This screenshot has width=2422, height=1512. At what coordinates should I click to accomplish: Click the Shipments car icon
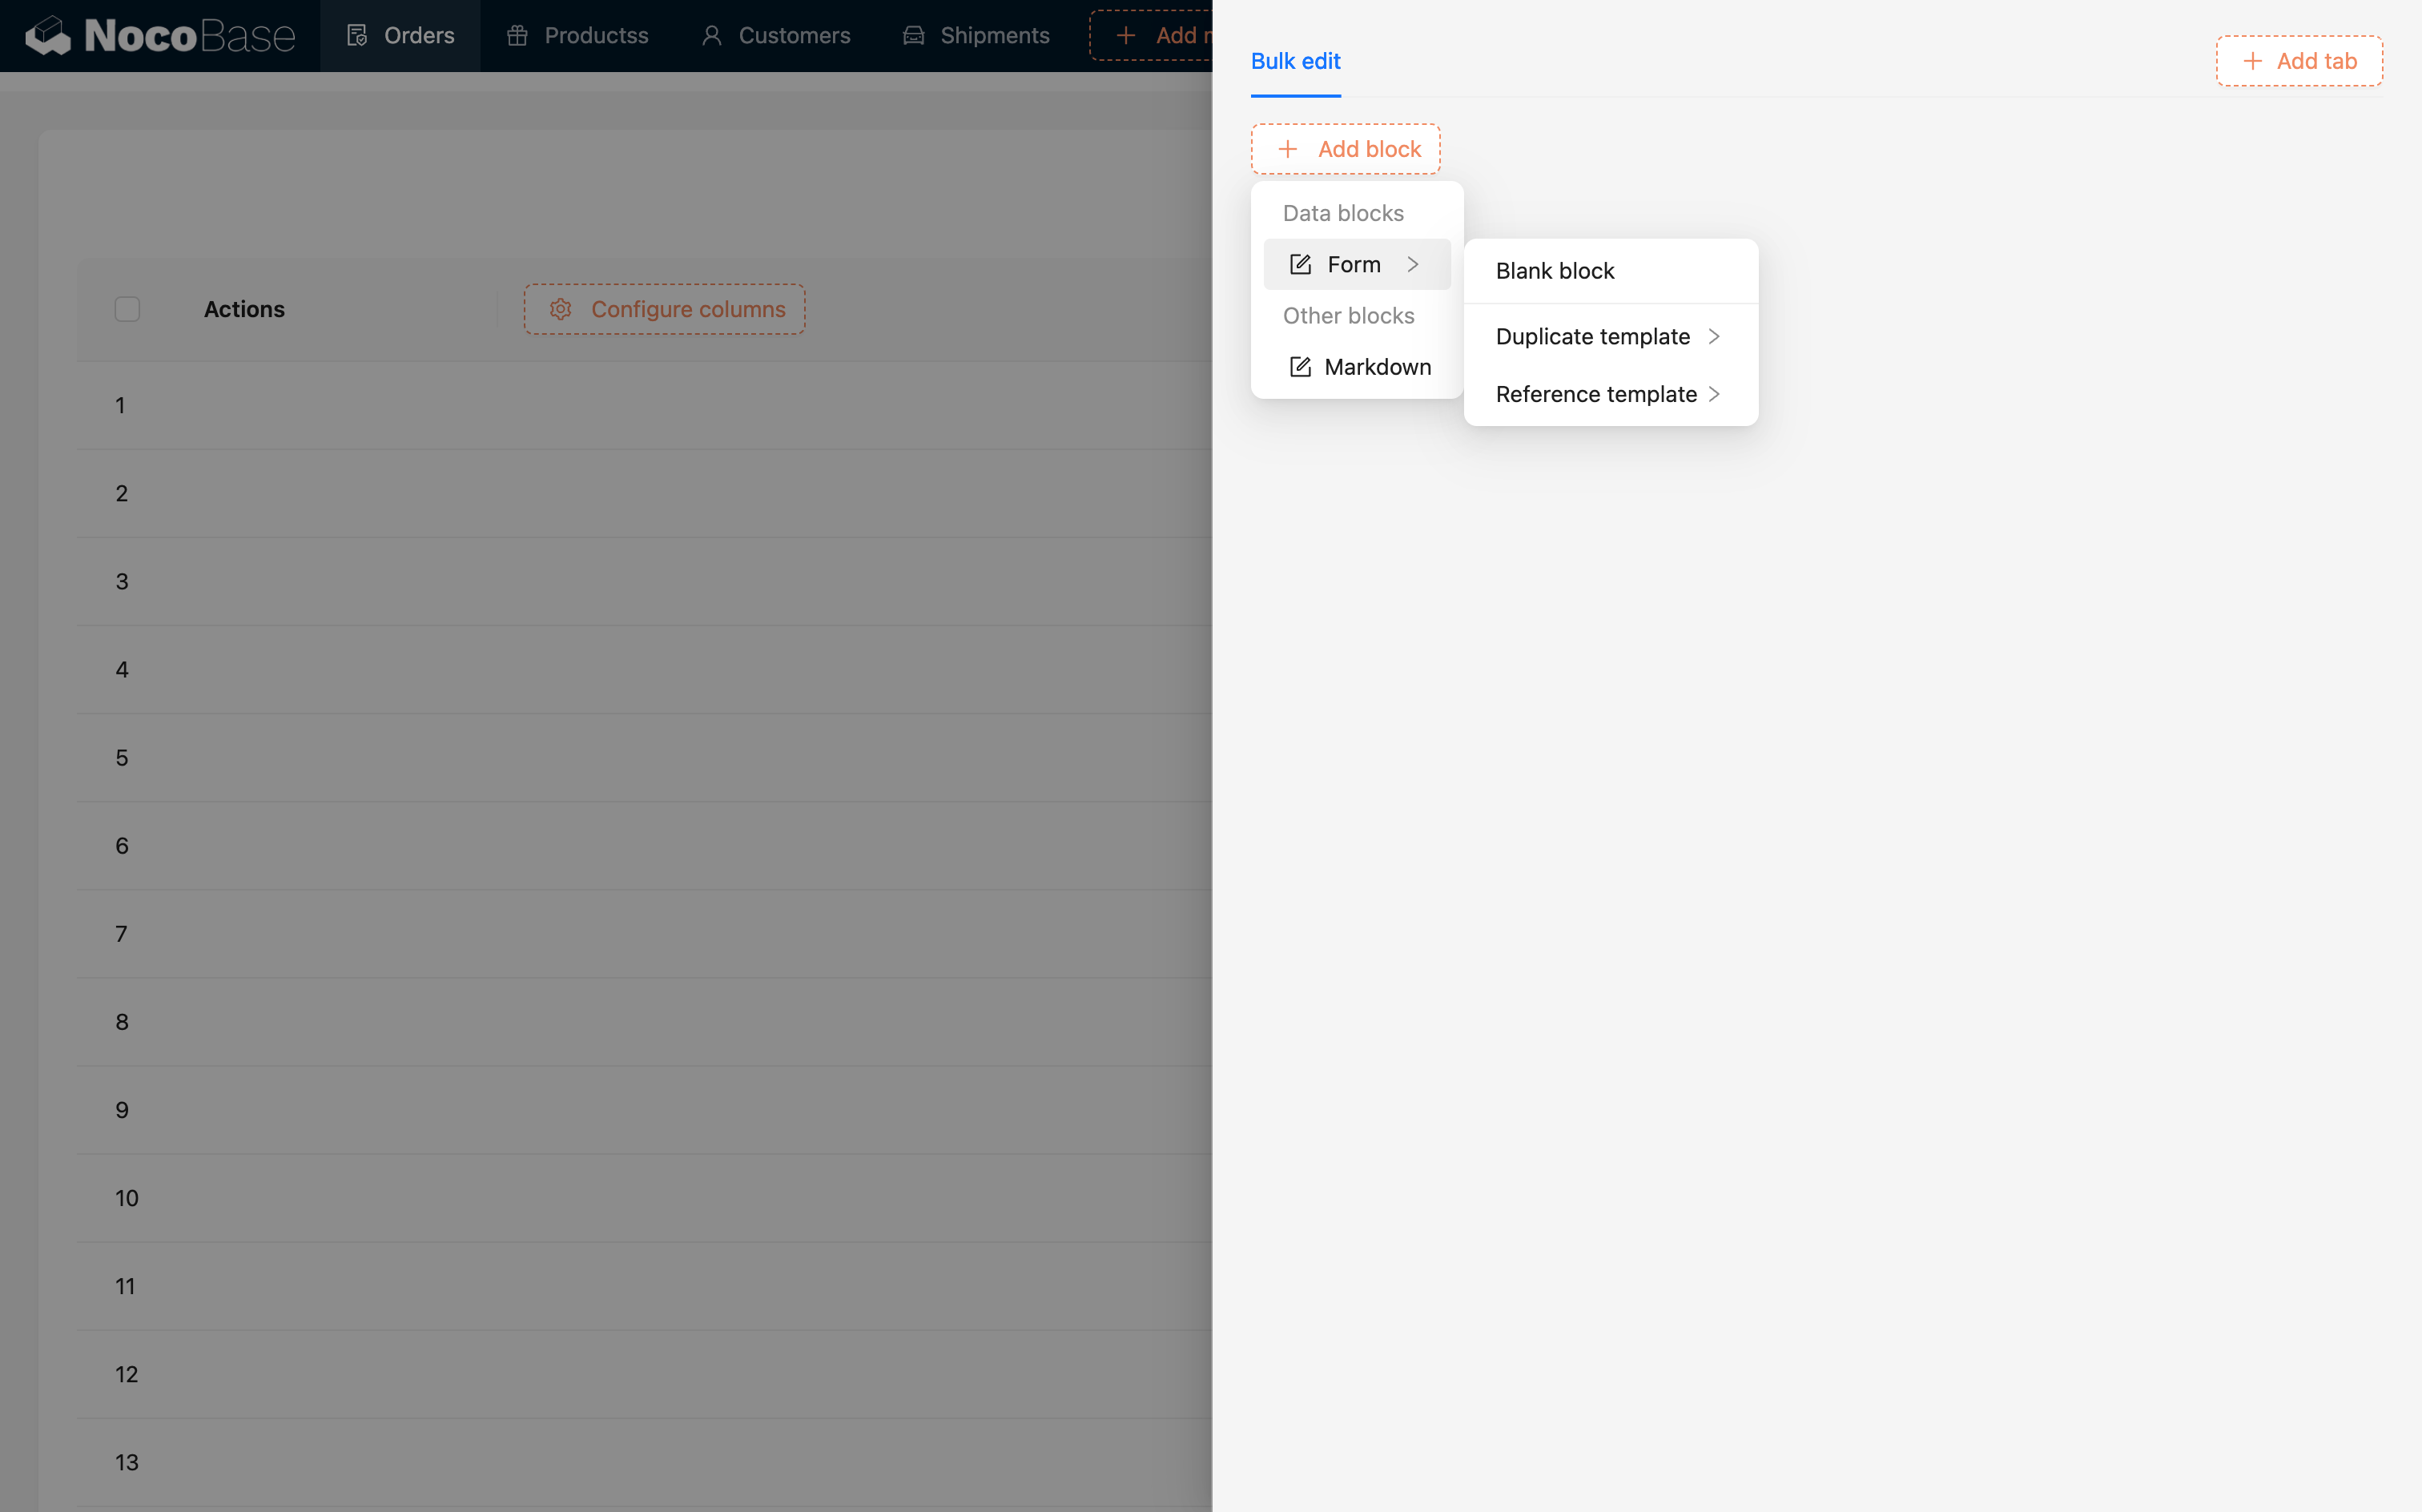[913, 36]
